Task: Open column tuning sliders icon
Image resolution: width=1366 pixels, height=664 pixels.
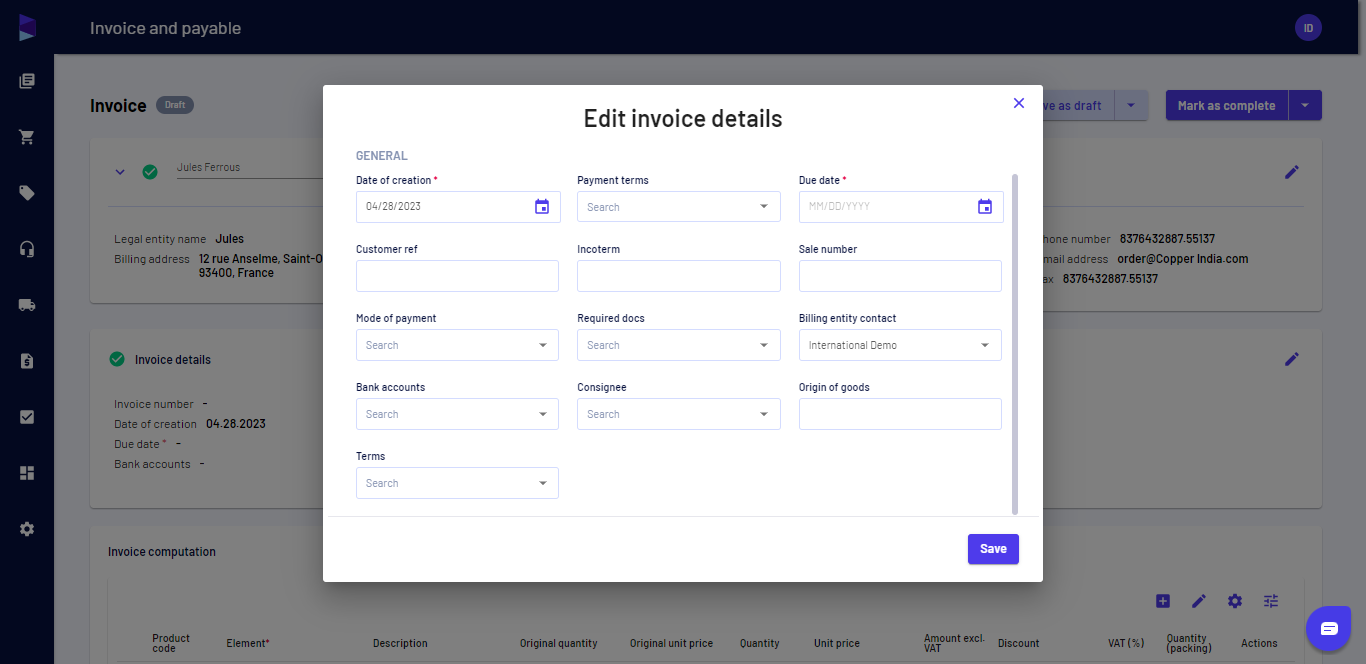Action: coord(1271,601)
